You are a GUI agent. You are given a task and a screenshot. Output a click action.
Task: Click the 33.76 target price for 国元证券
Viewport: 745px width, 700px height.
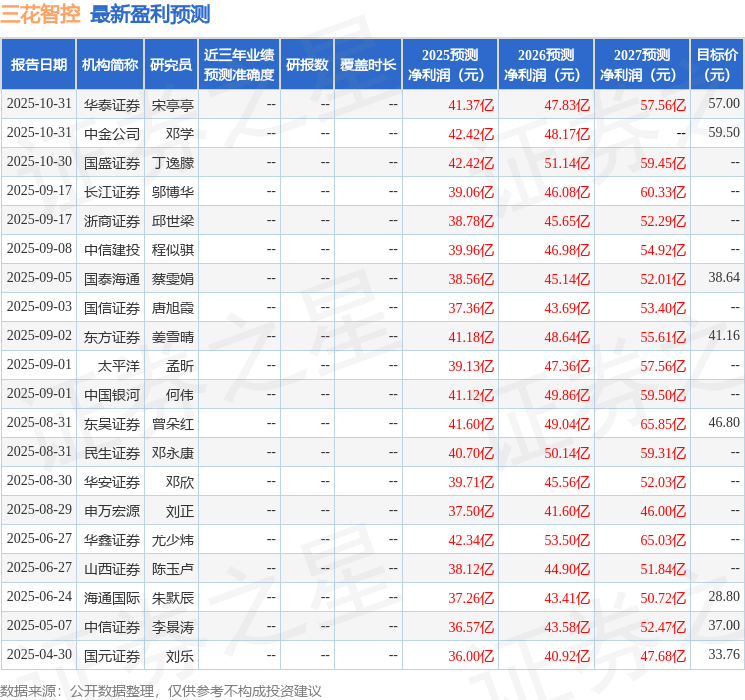[x=723, y=656]
